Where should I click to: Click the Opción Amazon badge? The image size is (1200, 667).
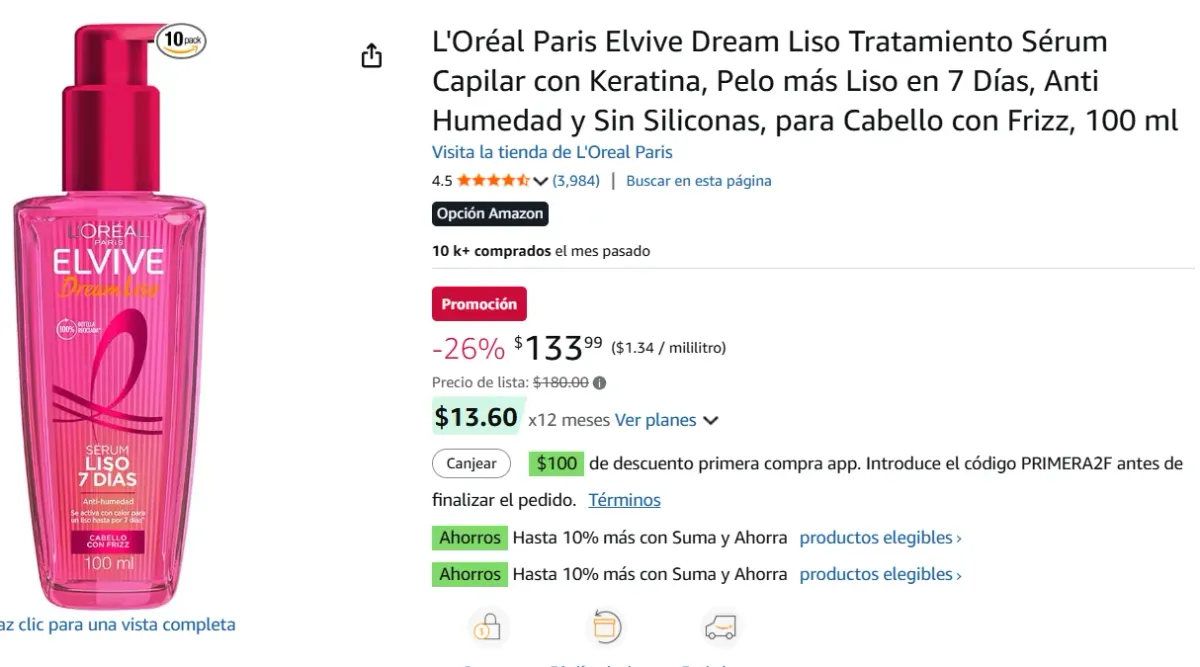489,213
